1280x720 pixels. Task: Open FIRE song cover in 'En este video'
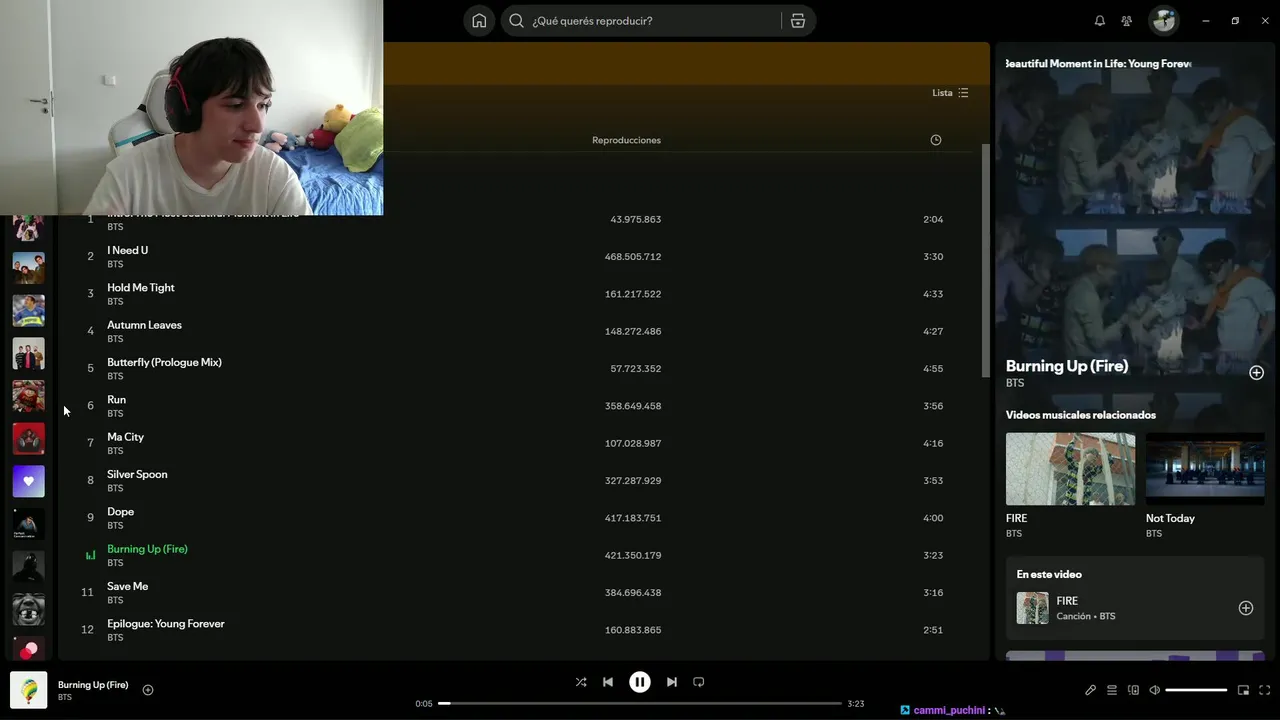(1032, 608)
